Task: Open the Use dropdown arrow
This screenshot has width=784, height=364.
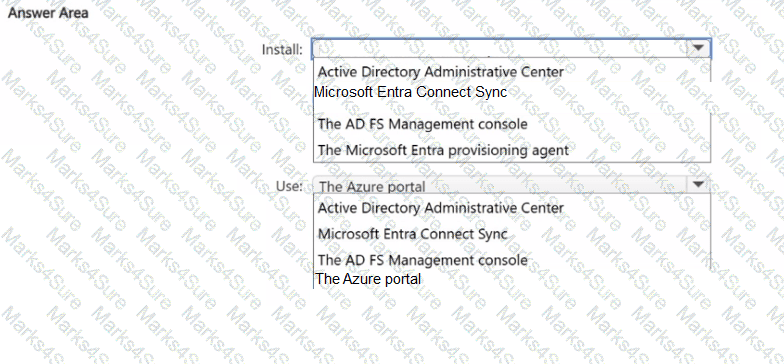Action: click(x=698, y=185)
